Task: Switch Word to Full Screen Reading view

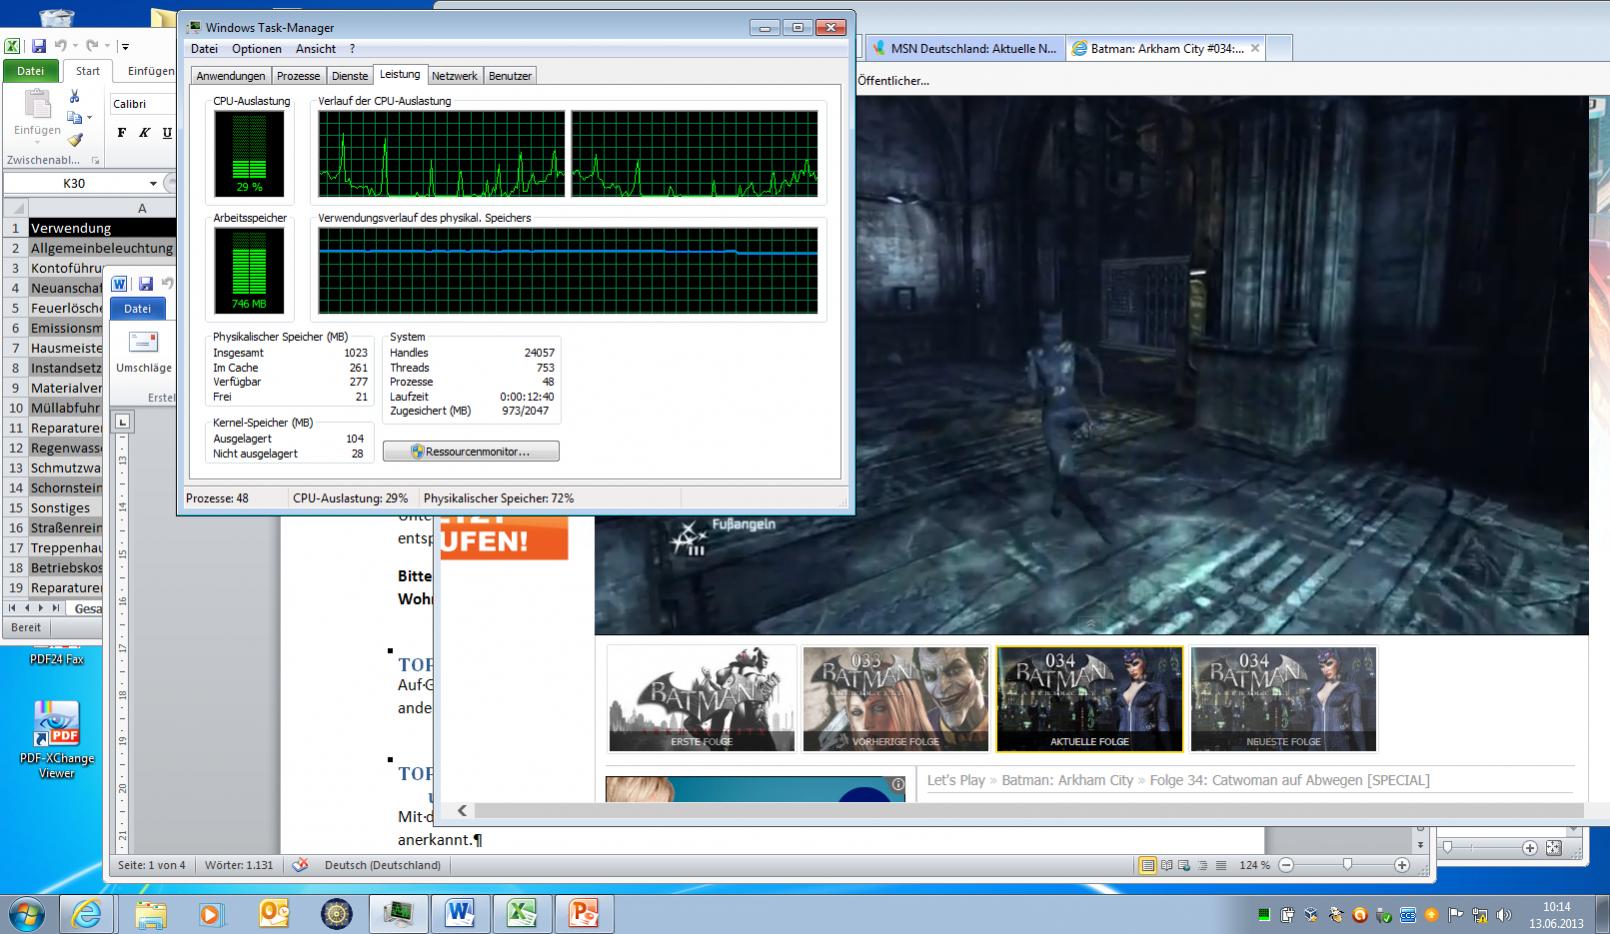Action: (1166, 865)
